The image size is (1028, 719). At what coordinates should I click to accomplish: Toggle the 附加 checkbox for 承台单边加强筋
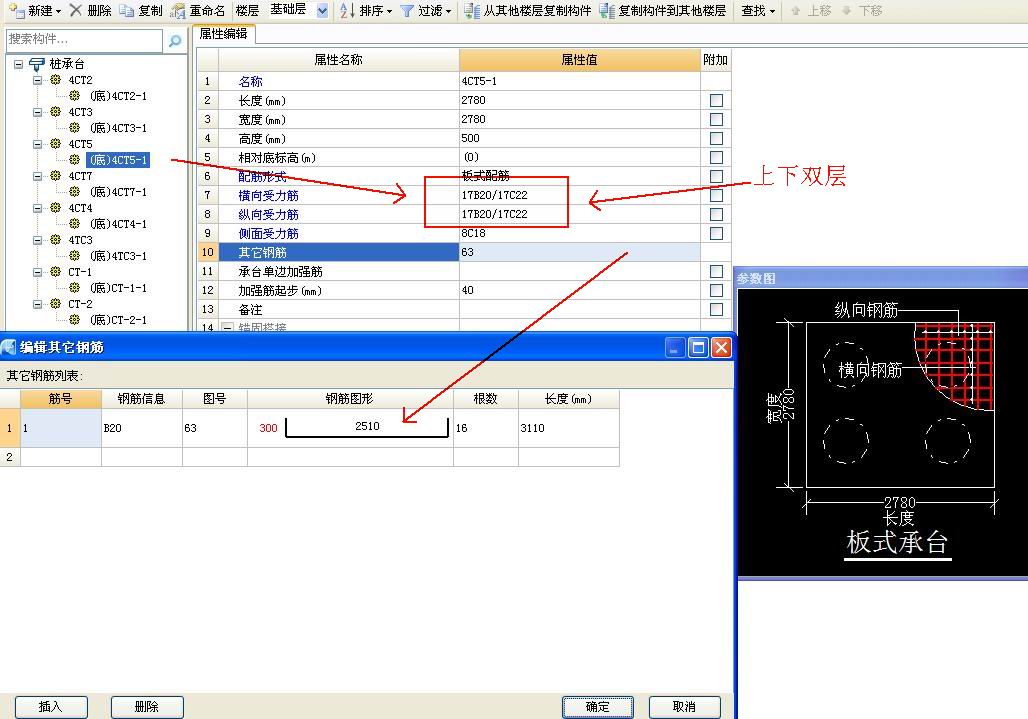pyautogui.click(x=717, y=271)
